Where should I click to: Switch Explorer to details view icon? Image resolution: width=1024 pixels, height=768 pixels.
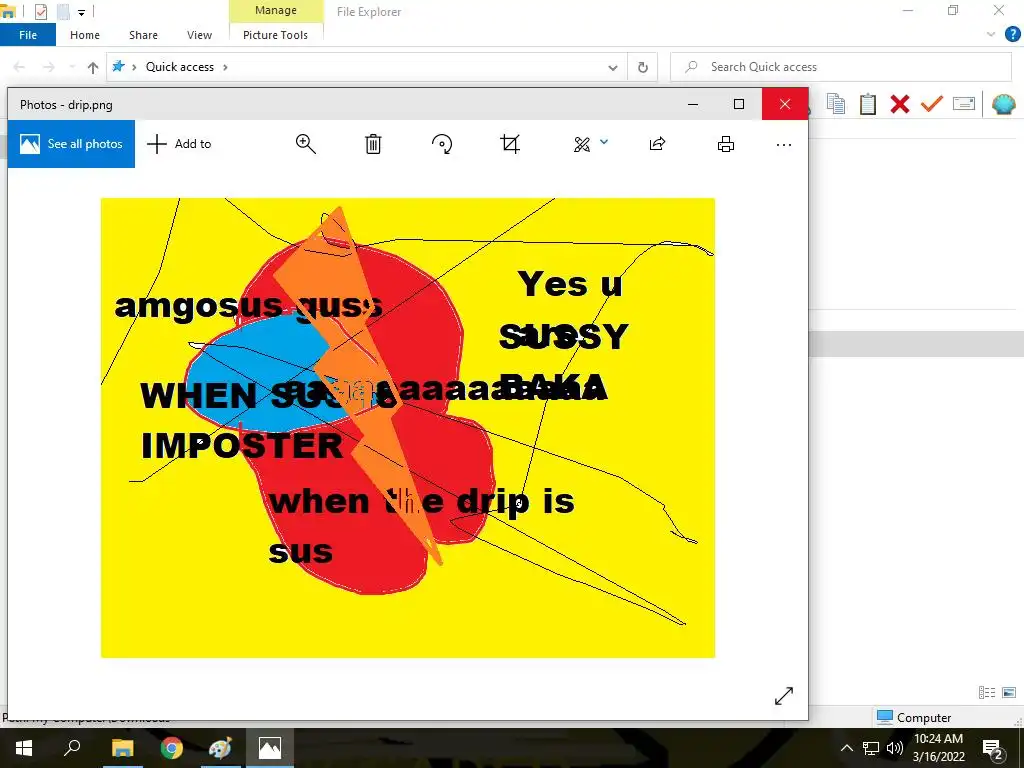[987, 692]
